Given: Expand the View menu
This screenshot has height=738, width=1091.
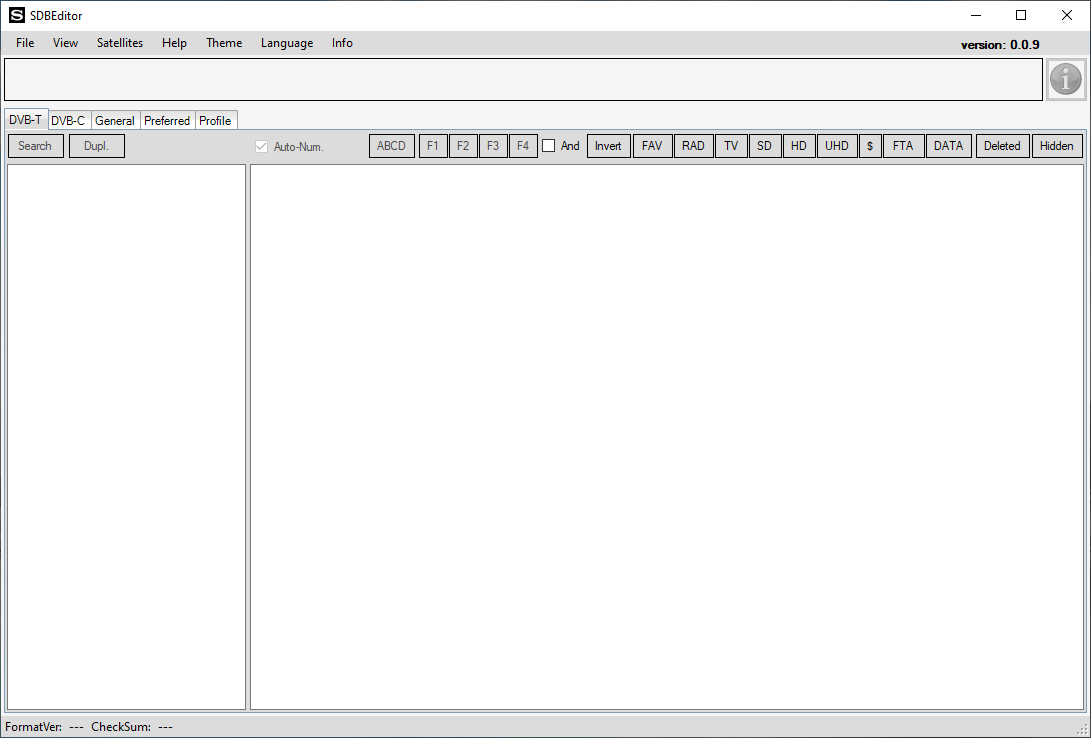Looking at the screenshot, I should 66,43.
